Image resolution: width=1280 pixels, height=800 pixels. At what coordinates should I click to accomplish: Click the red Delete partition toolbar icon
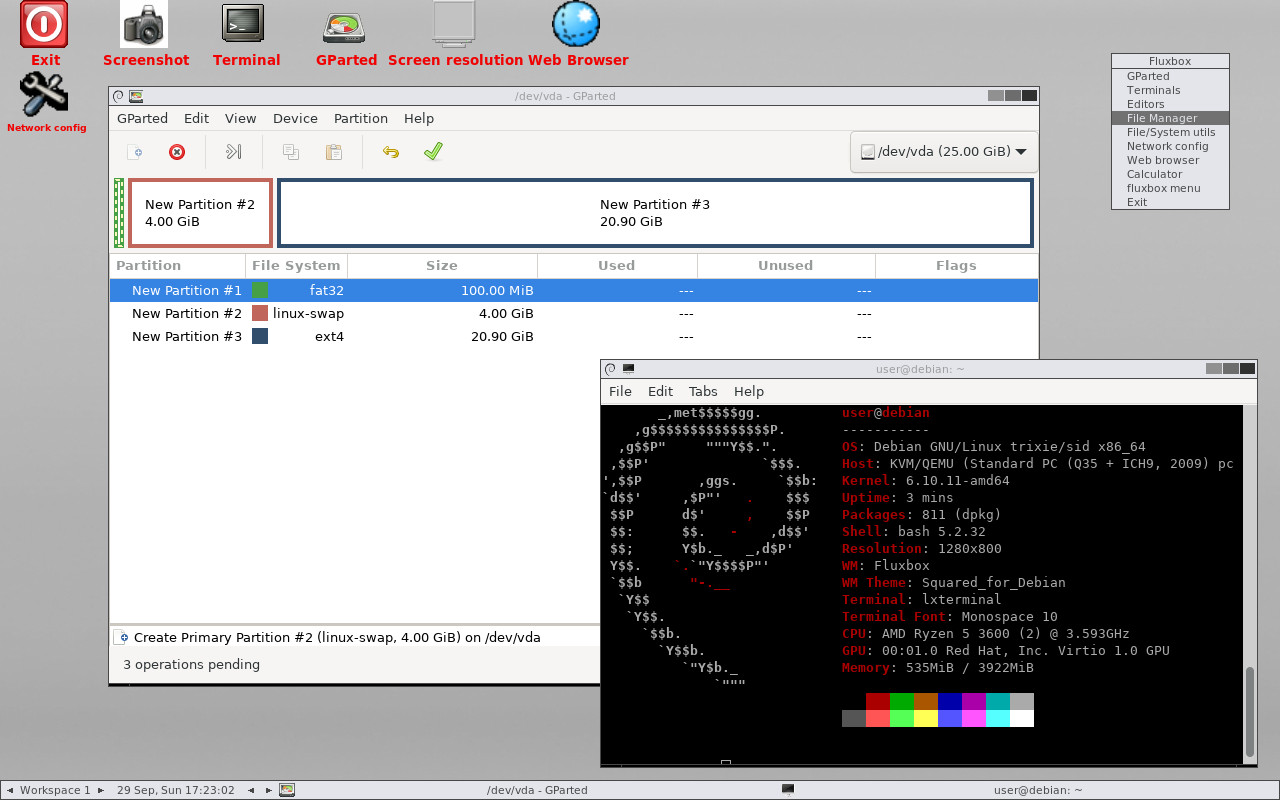[x=177, y=152]
